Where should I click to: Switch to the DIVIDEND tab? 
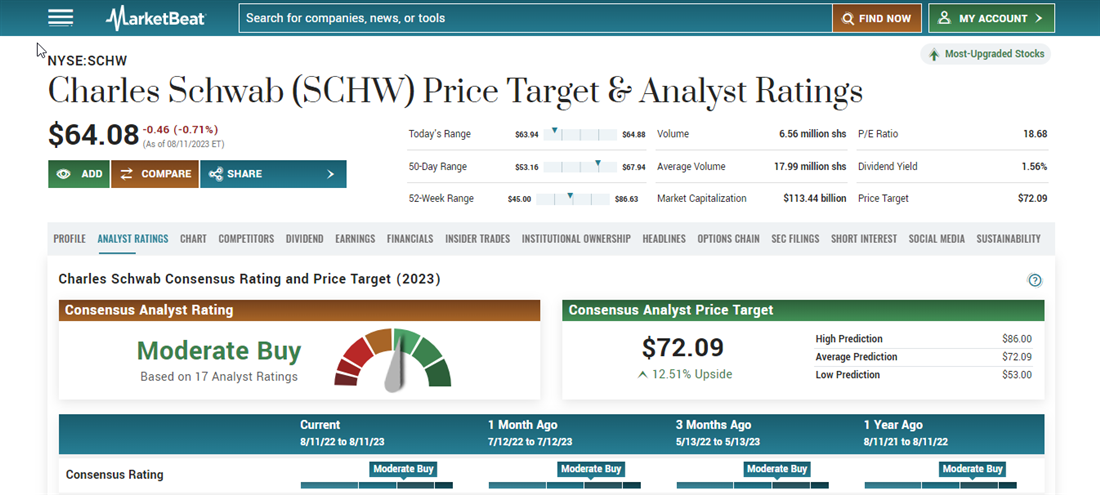304,238
